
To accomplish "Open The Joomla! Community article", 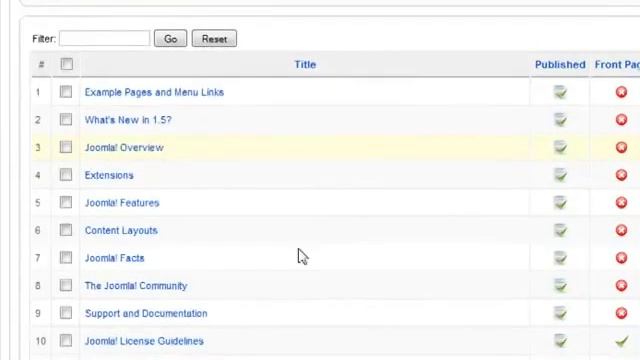I will click(x=136, y=286).
